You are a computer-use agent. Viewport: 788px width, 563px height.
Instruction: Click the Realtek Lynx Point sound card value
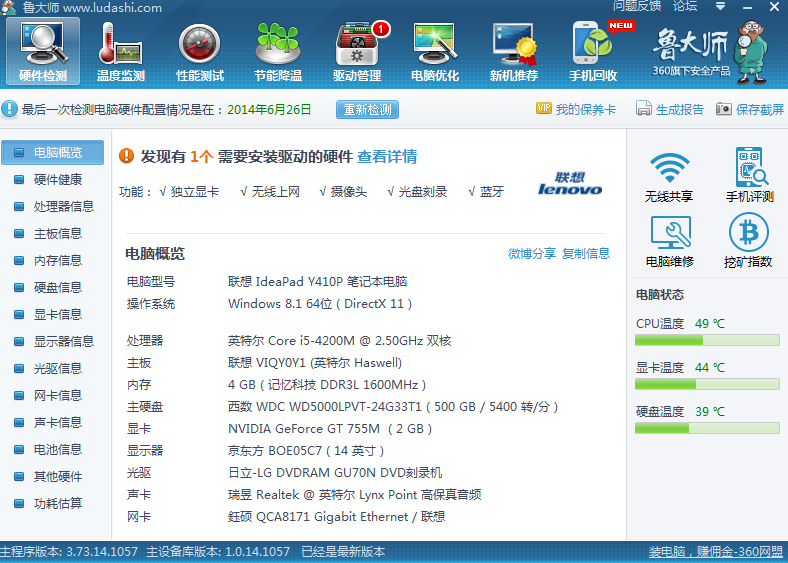pos(354,495)
